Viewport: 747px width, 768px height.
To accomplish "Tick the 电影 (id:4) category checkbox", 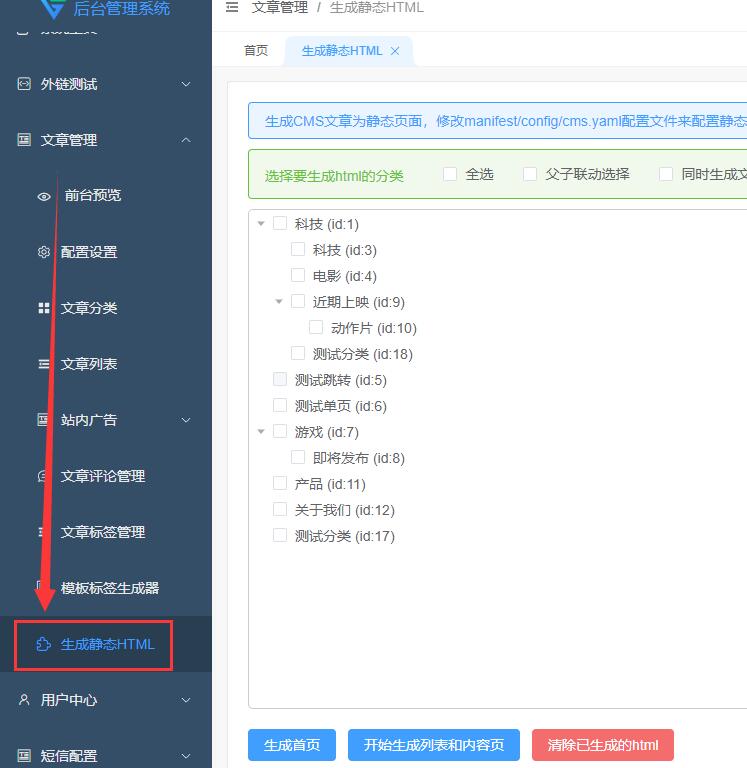I will click(298, 276).
